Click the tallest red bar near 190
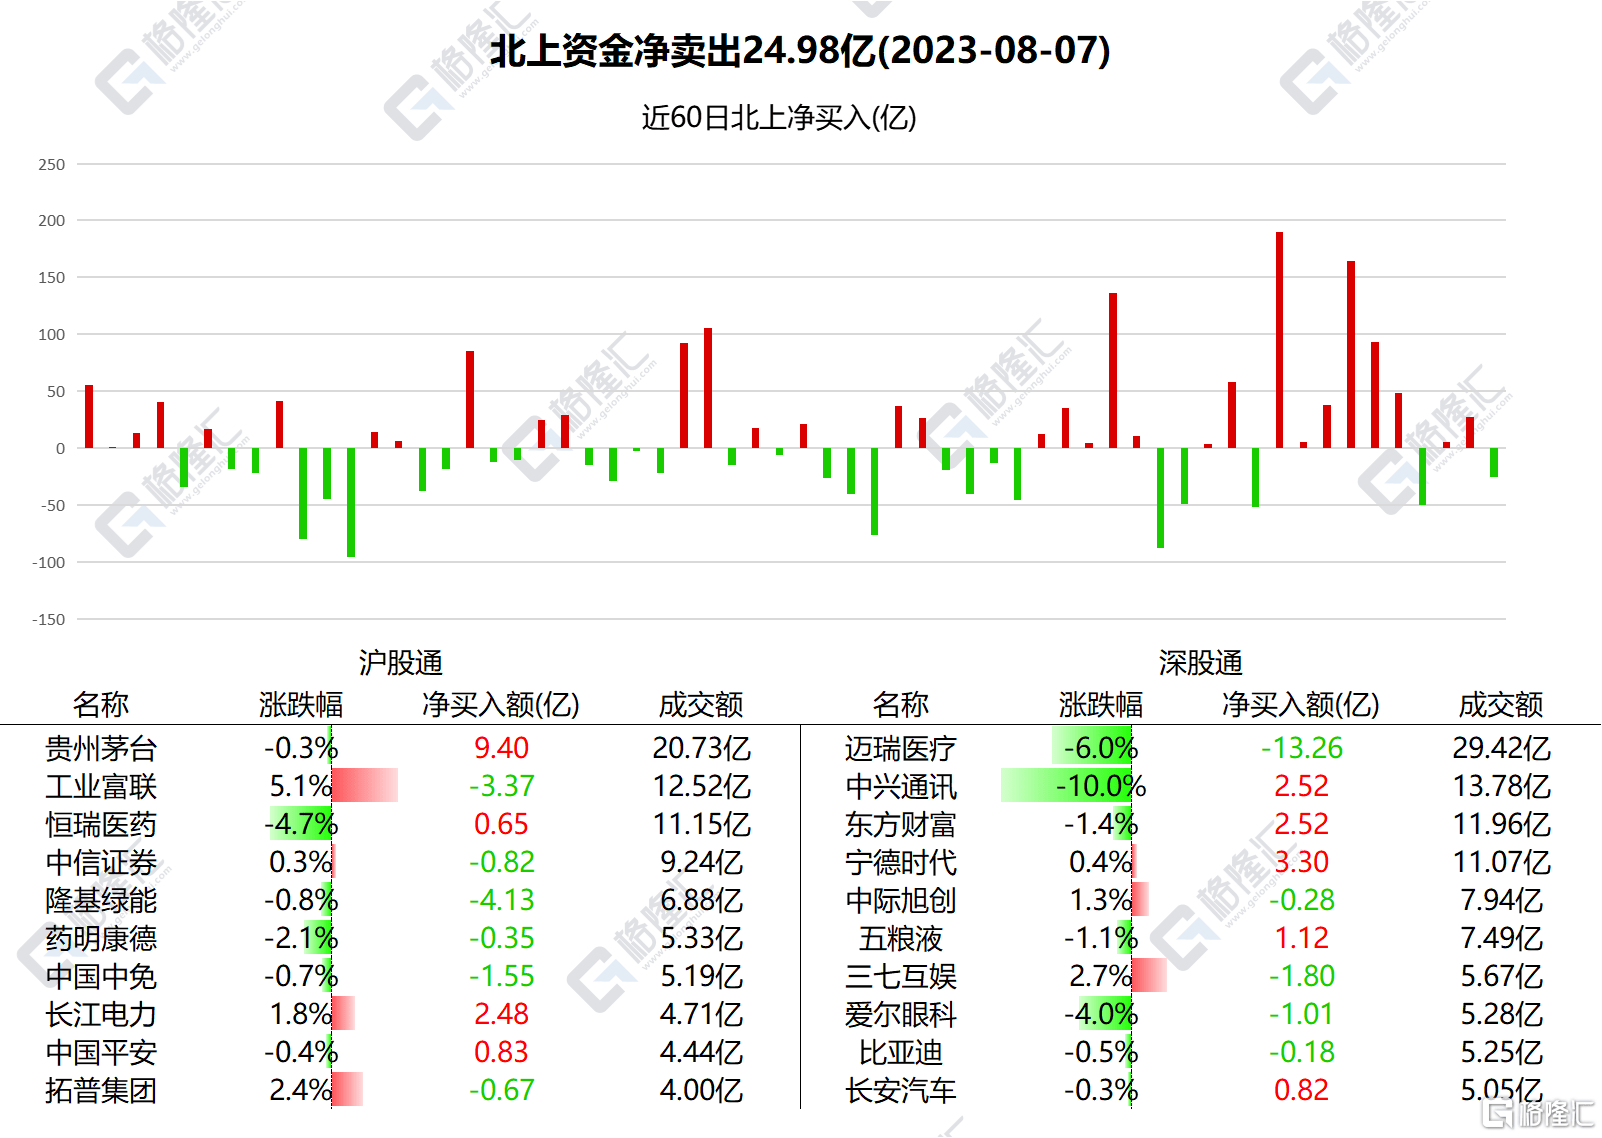1602x1138 pixels. [1279, 340]
